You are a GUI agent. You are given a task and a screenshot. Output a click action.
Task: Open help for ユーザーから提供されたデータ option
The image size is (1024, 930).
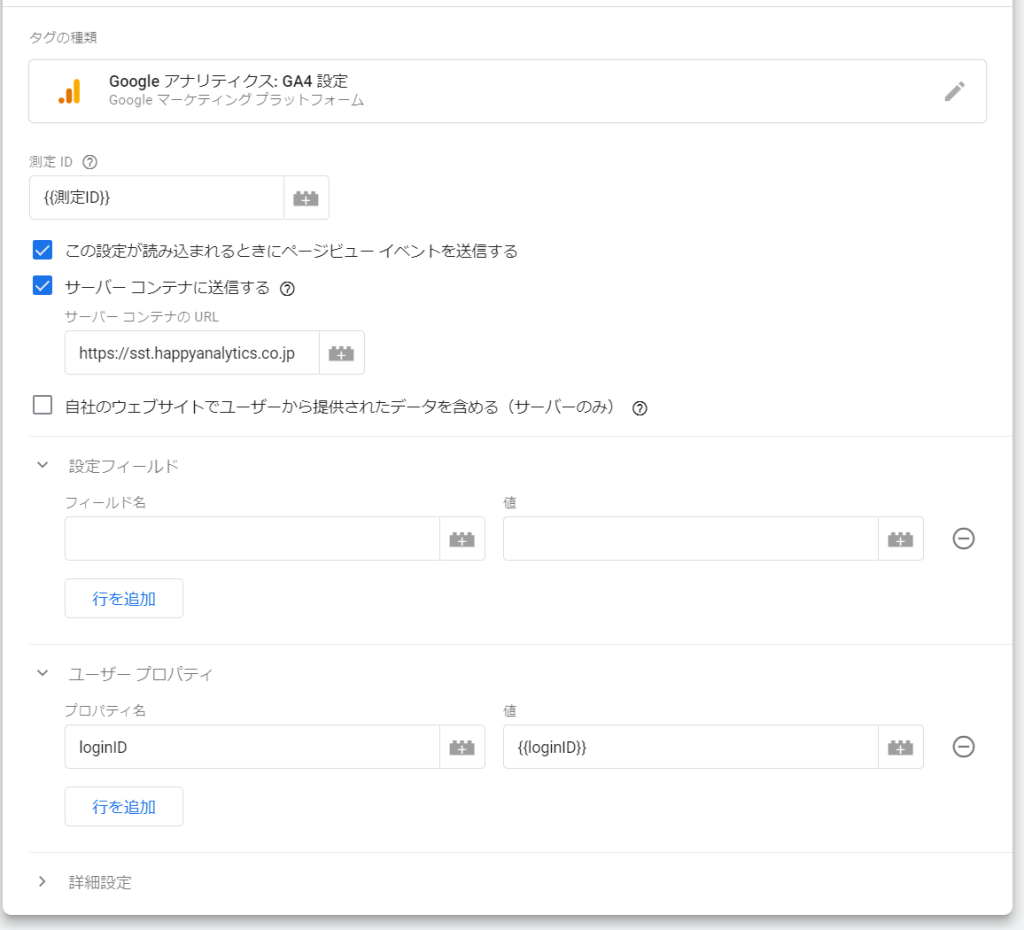640,408
